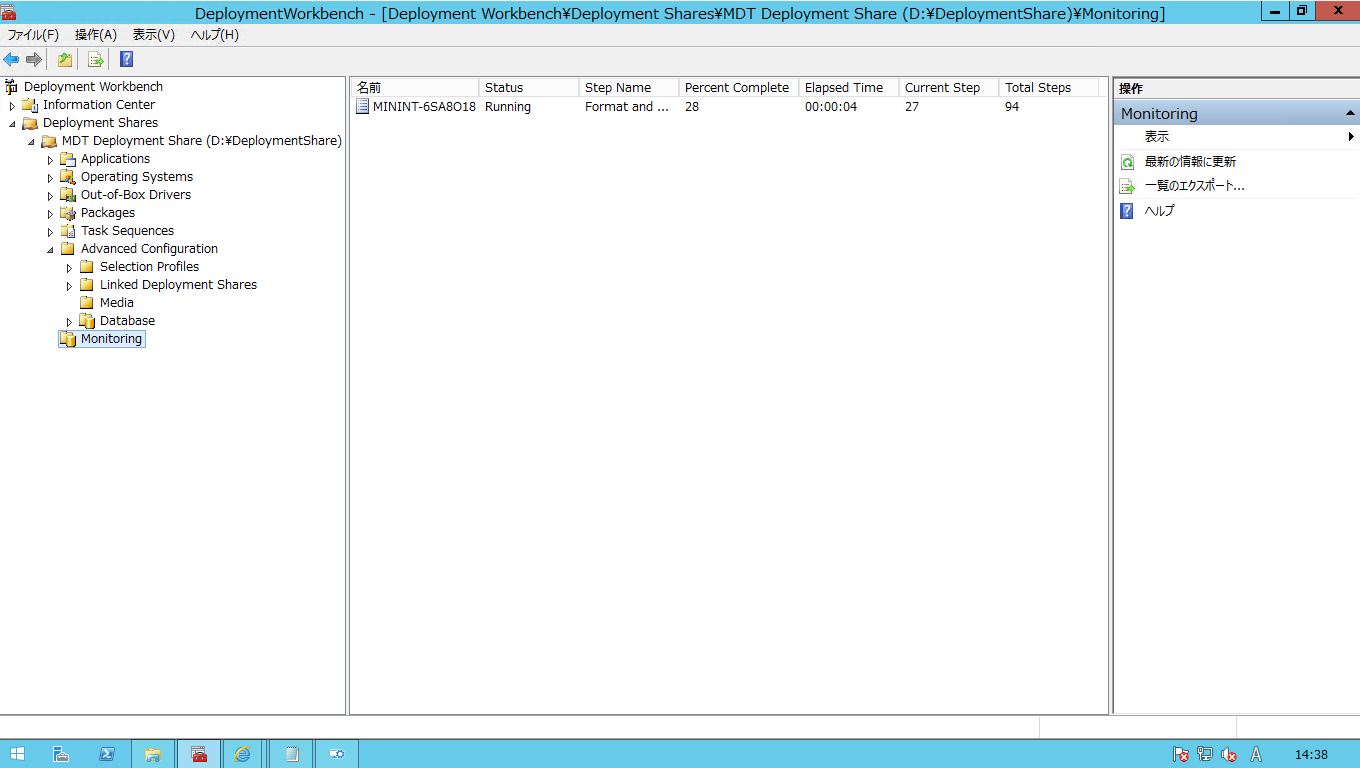Image resolution: width=1360 pixels, height=768 pixels.
Task: Click ヘルプ in the Actions pane
Action: tap(1159, 211)
